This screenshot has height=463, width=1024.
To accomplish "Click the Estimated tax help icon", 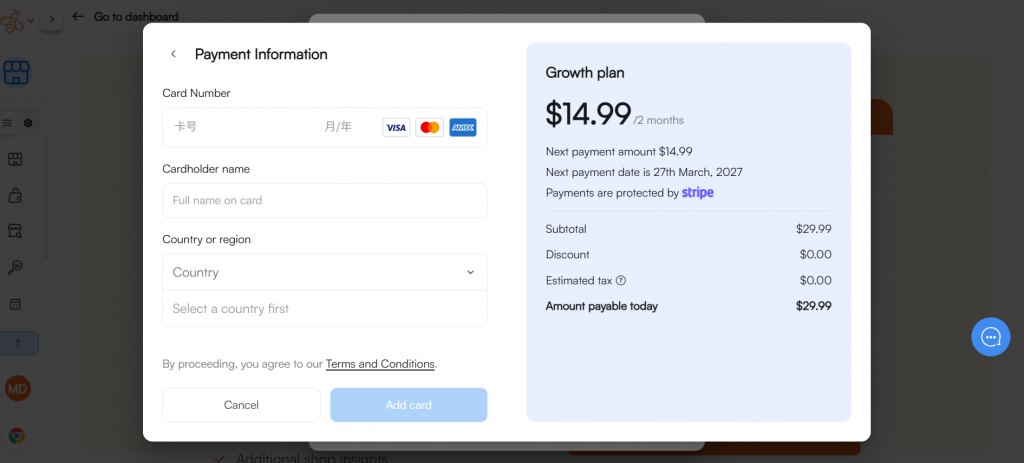I will 621,281.
